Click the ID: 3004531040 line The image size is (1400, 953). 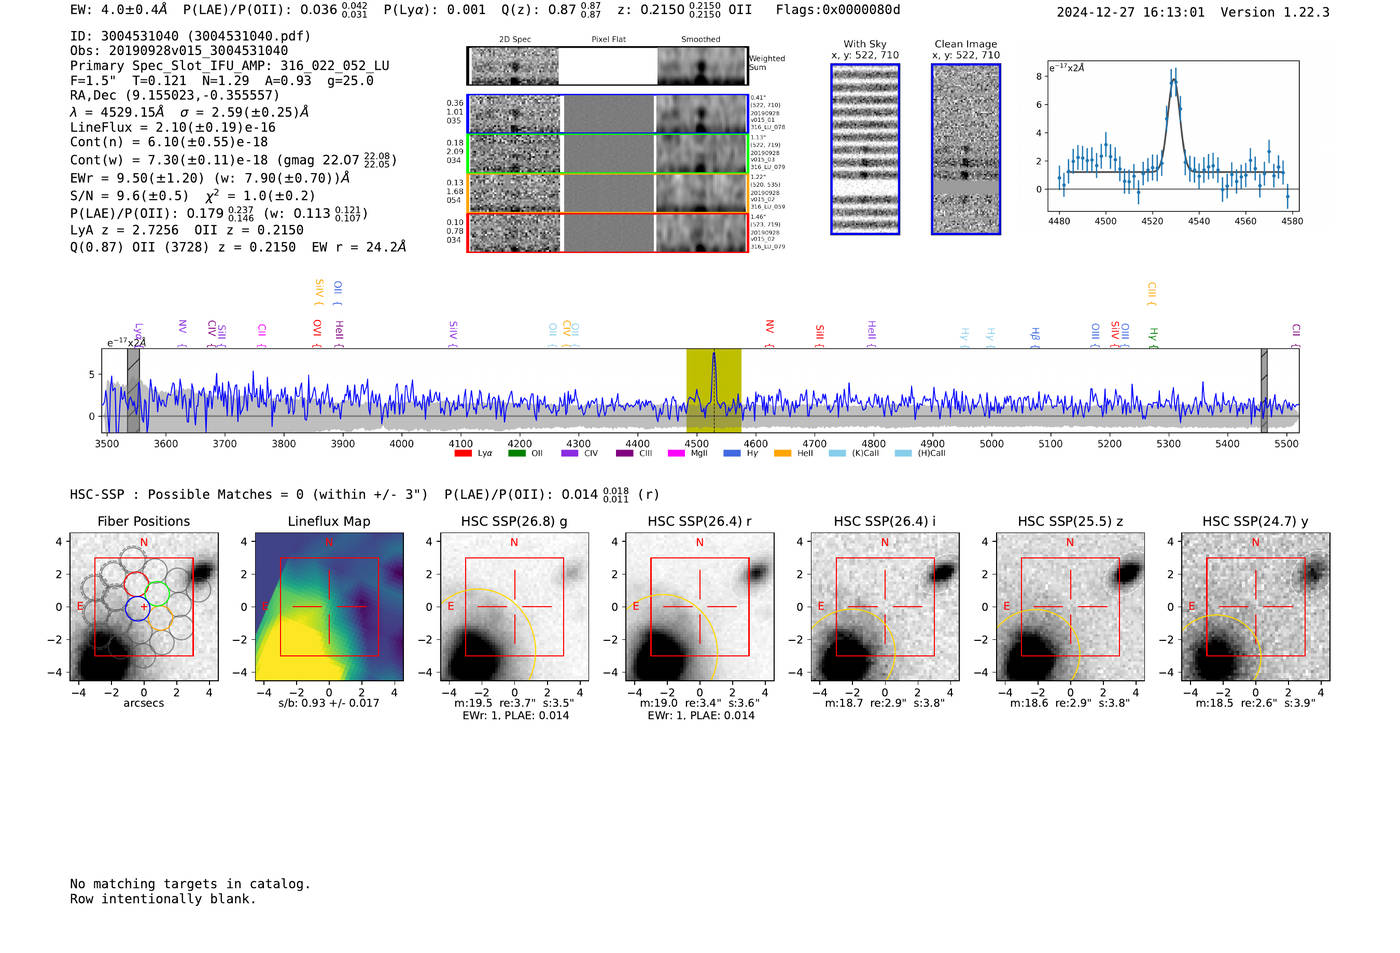[190, 36]
